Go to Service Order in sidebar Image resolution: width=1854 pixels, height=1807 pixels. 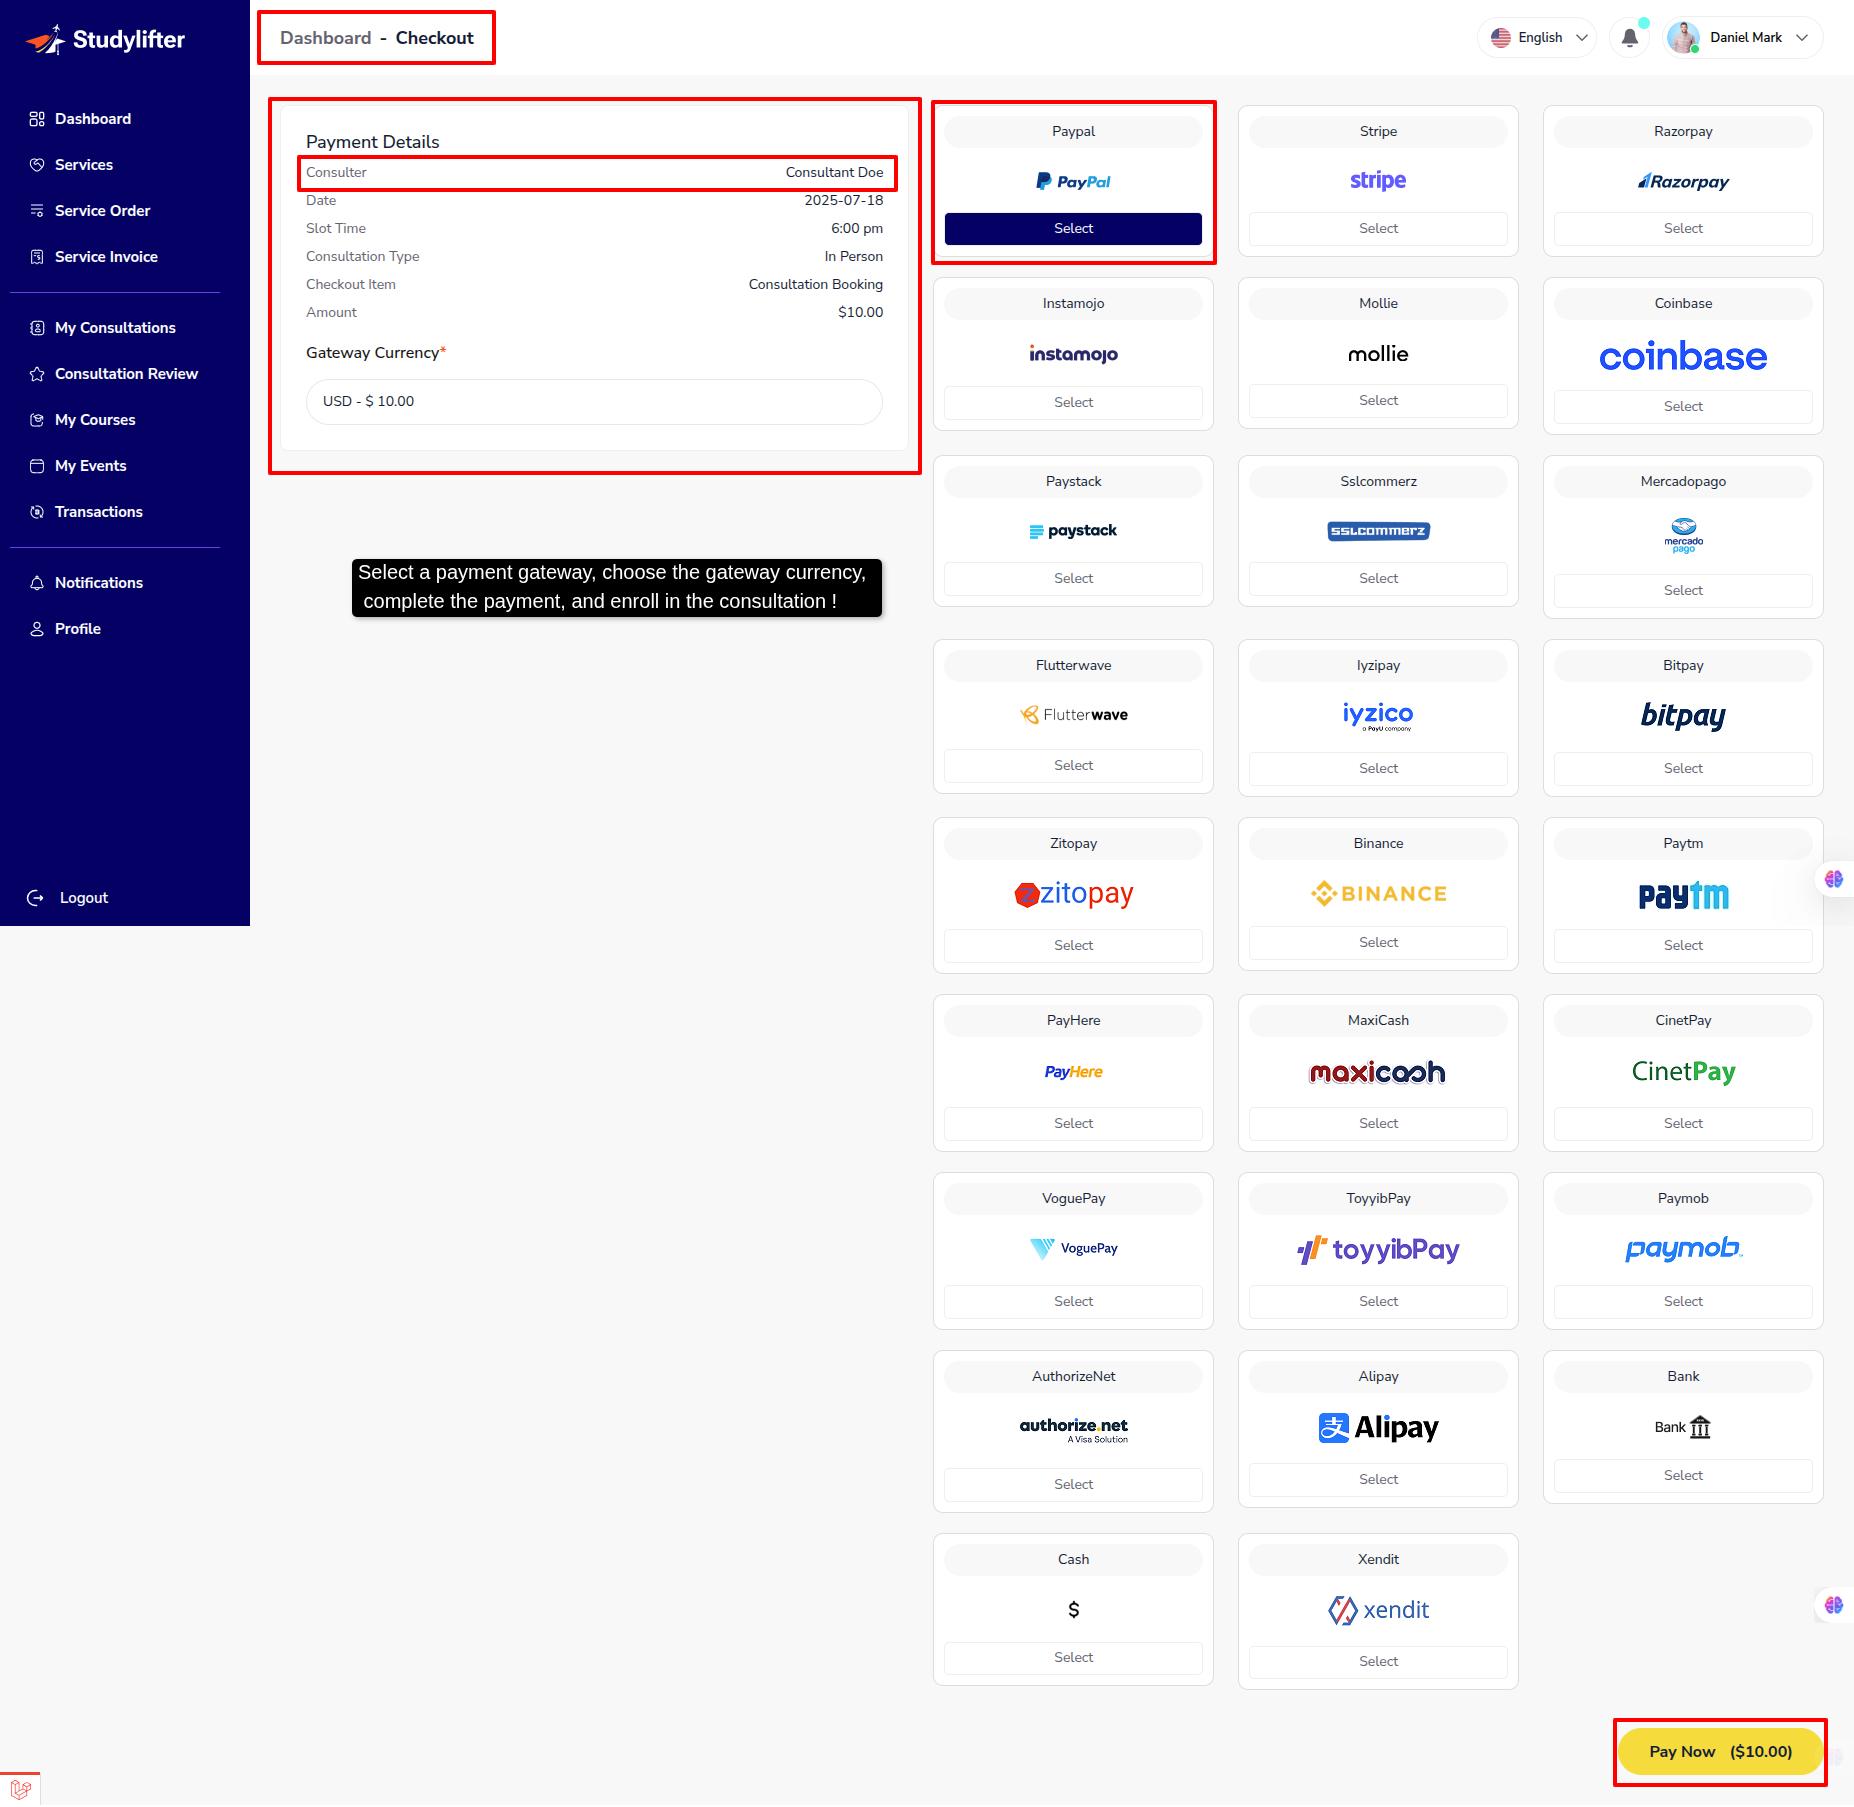[102, 211]
